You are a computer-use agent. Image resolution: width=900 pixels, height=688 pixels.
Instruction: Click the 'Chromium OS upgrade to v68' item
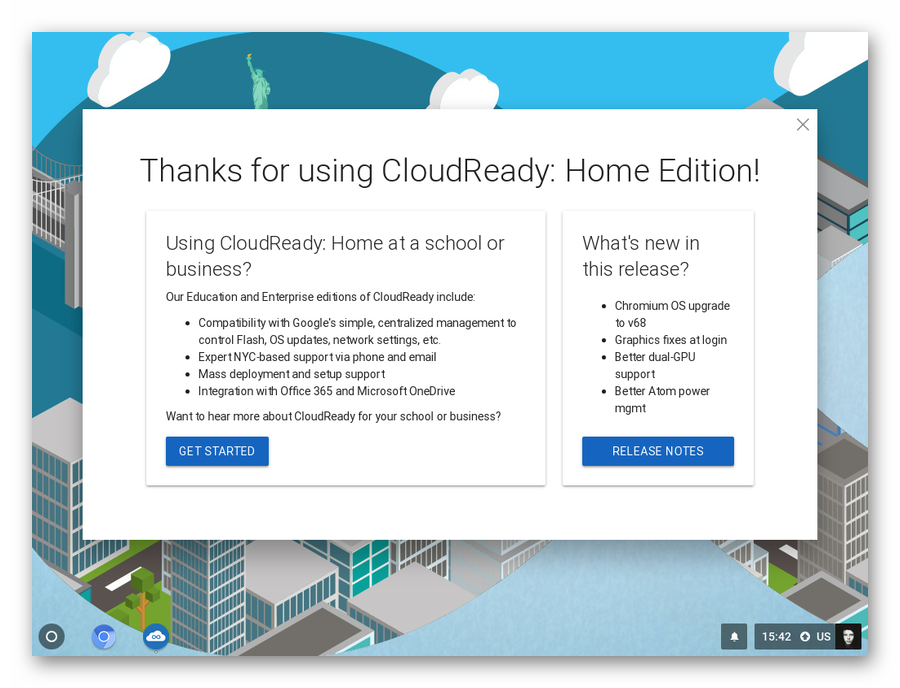point(671,314)
